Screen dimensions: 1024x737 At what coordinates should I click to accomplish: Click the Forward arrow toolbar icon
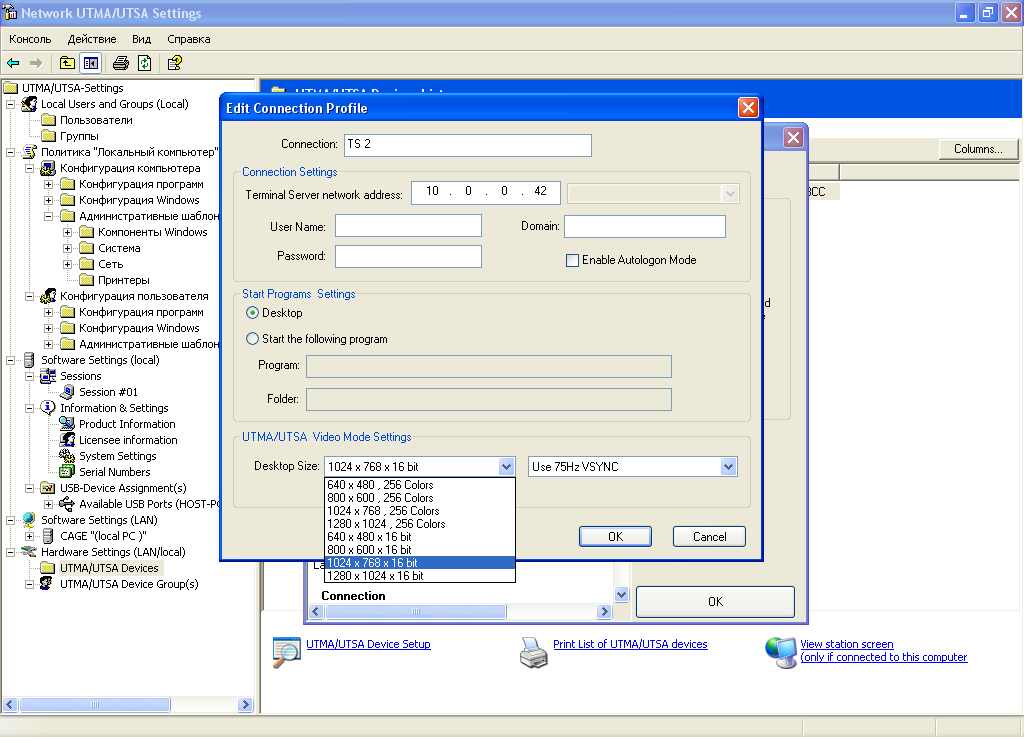[x=36, y=63]
